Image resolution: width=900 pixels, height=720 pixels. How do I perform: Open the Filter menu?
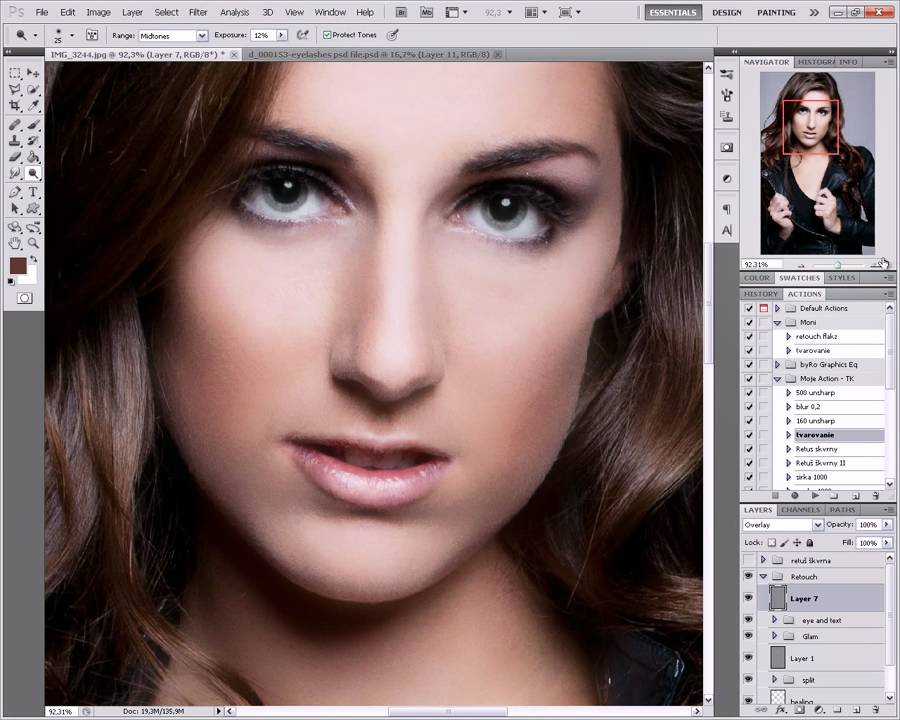(x=198, y=12)
